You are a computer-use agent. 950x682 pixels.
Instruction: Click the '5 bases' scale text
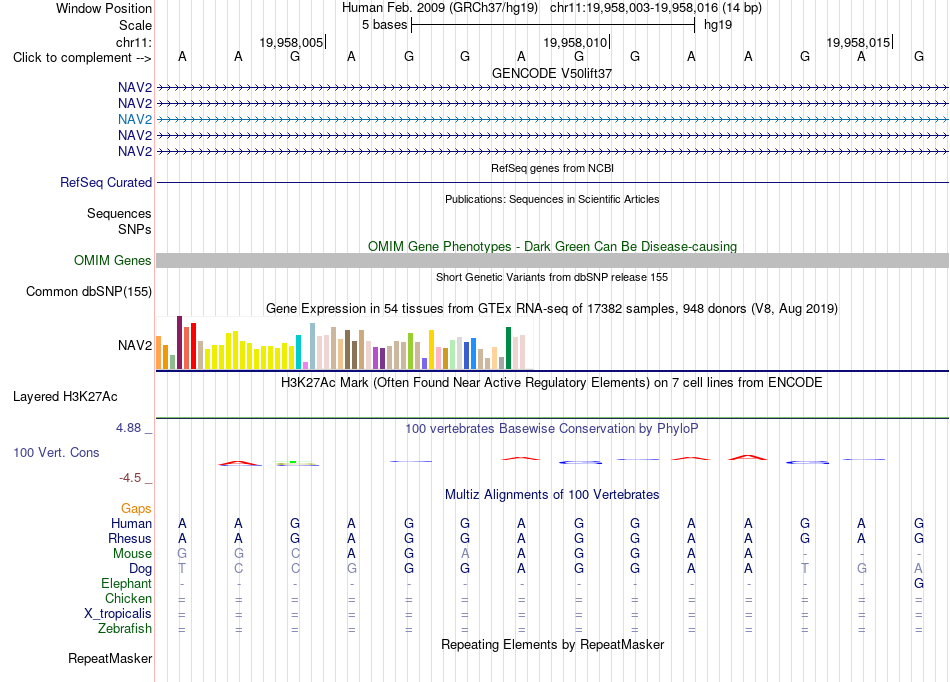pos(385,25)
